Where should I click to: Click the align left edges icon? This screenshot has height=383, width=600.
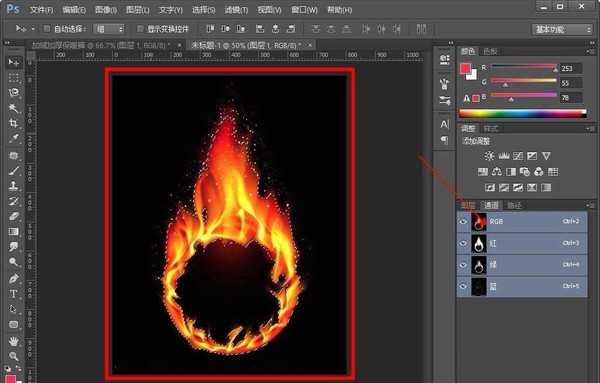[x=260, y=29]
